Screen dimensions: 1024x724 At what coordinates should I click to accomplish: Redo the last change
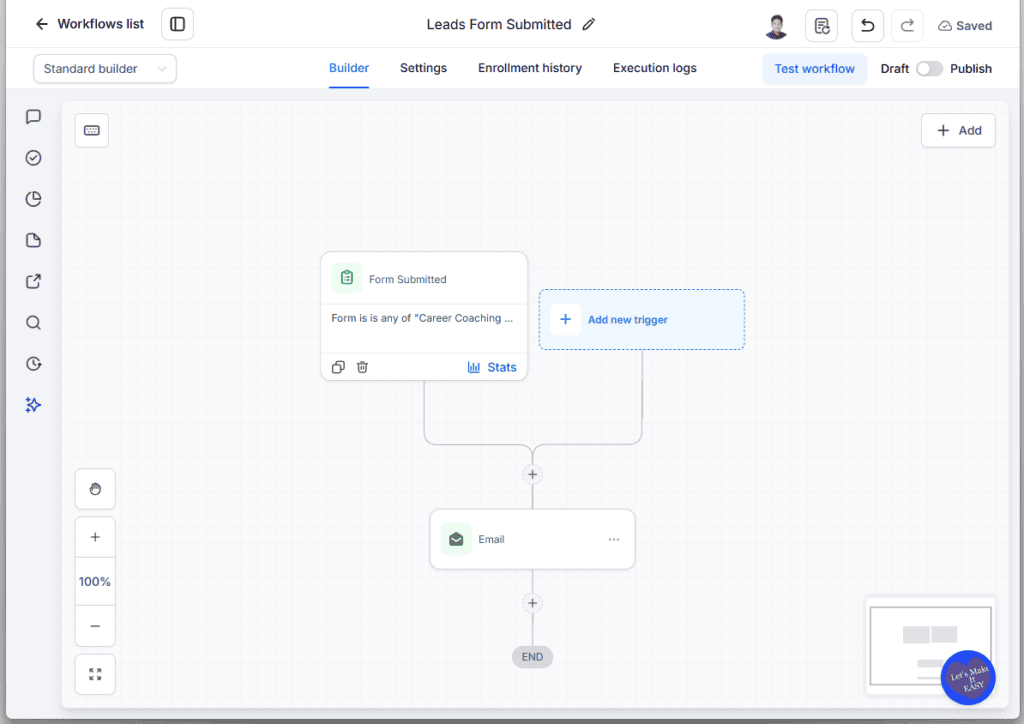(x=907, y=26)
